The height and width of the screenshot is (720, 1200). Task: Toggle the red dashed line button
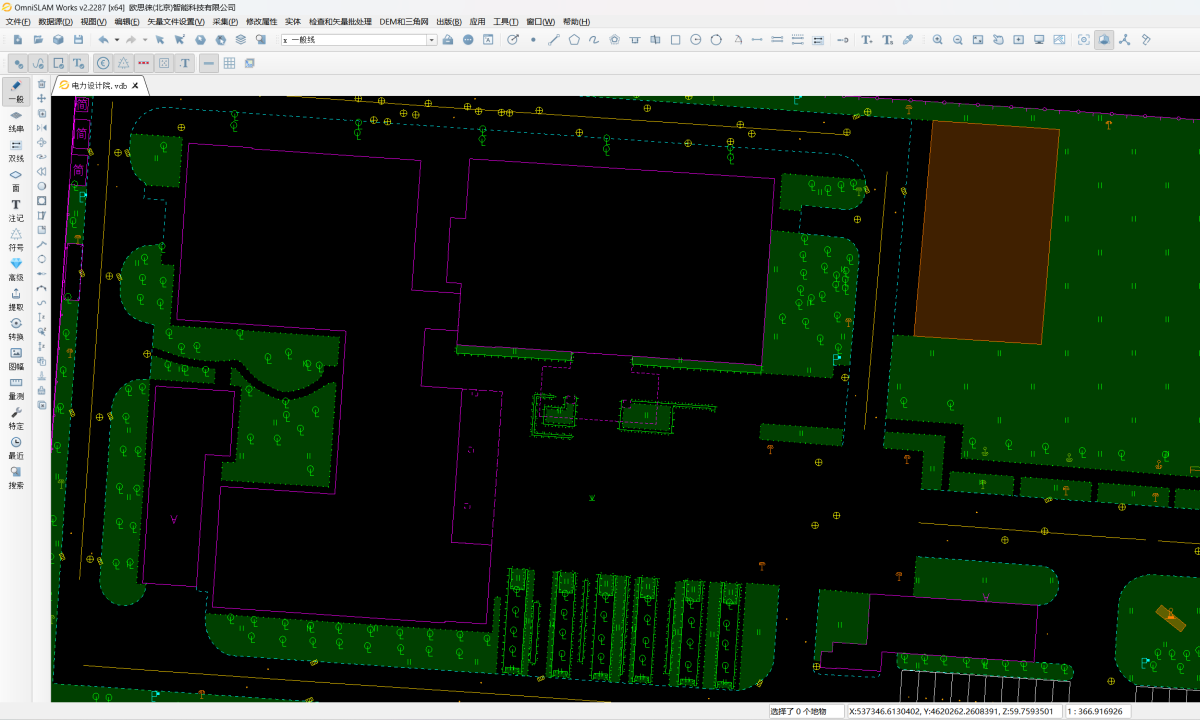click(x=144, y=63)
